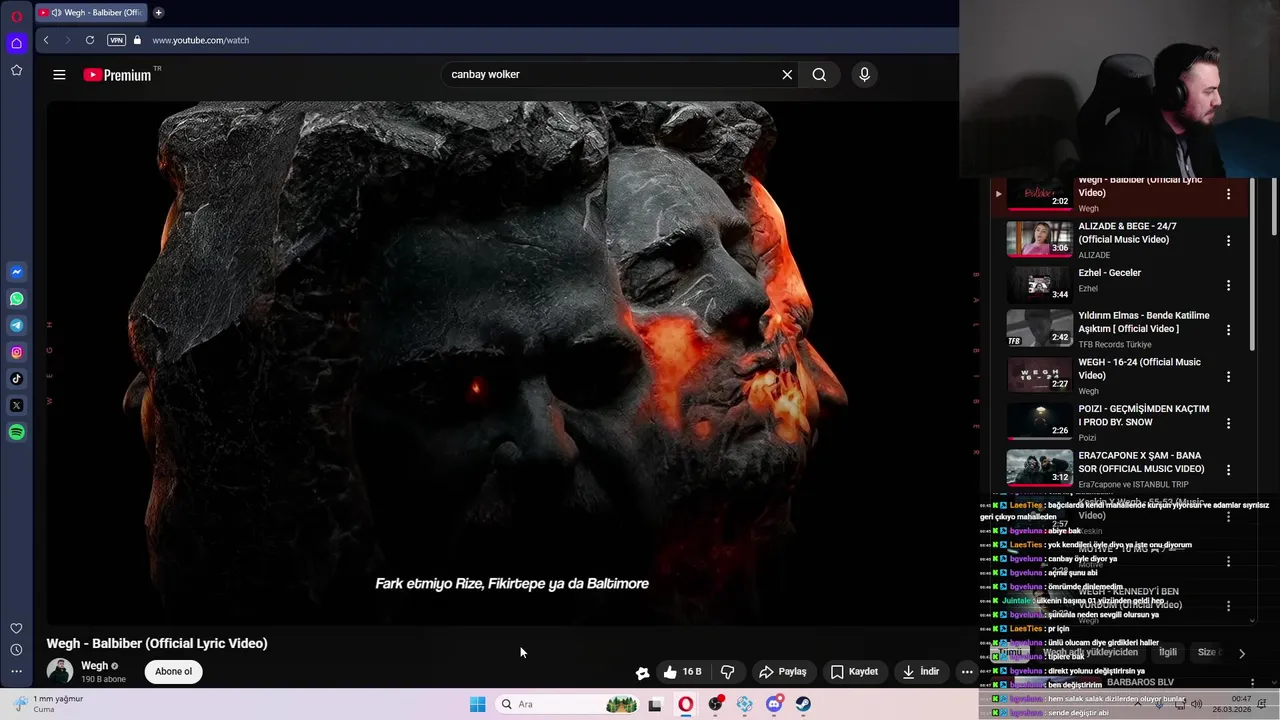Toggle the Opera VPN badge
The height and width of the screenshot is (720, 1280).
point(116,40)
